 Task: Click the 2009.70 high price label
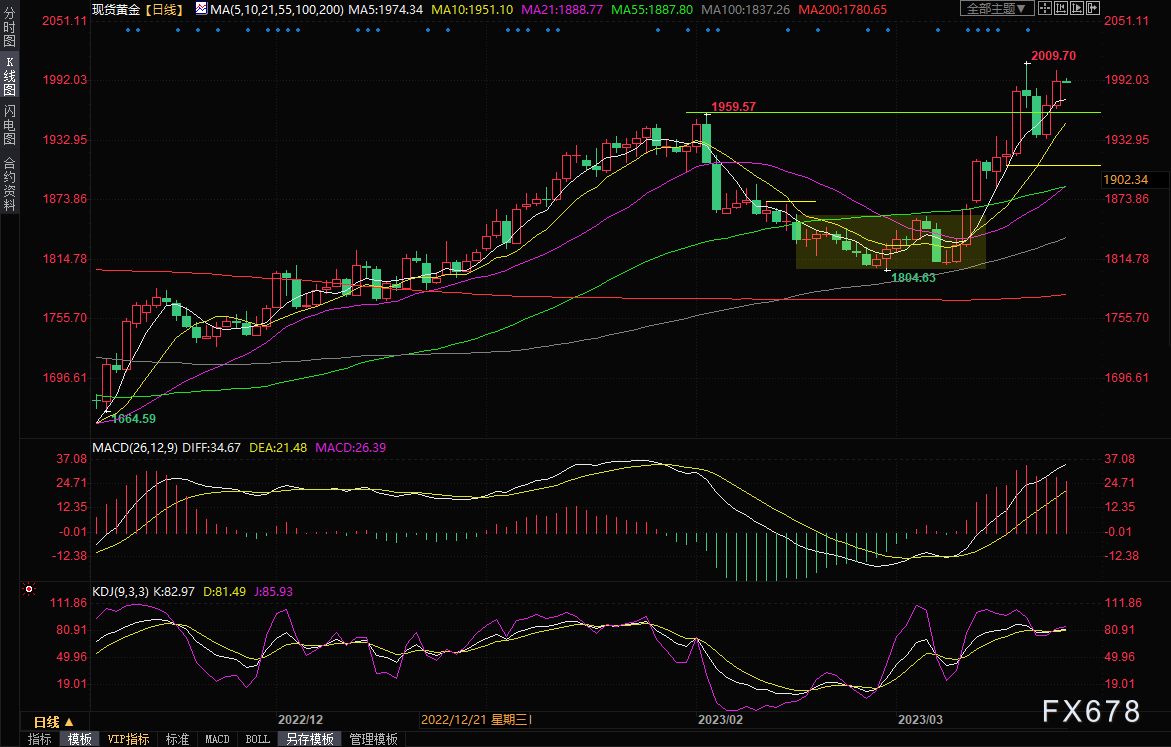coord(1054,56)
